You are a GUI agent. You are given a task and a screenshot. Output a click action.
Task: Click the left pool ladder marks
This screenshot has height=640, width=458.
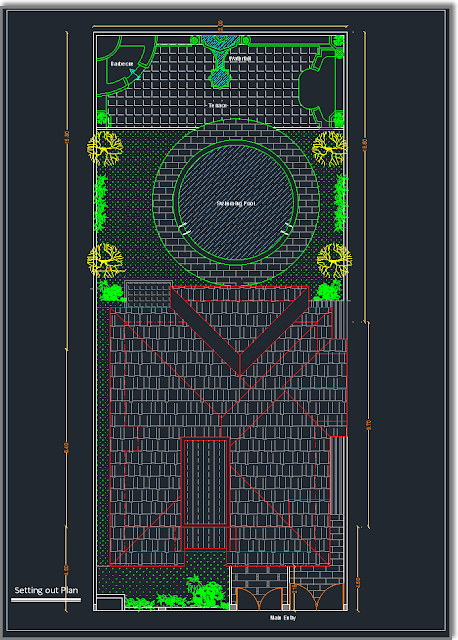[x=185, y=229]
